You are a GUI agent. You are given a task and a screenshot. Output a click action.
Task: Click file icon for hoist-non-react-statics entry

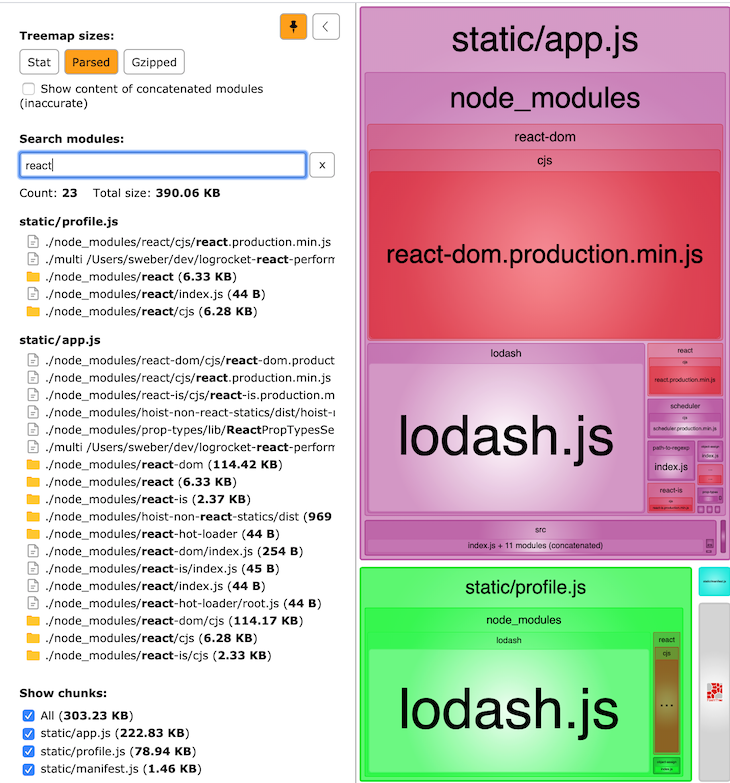point(33,413)
